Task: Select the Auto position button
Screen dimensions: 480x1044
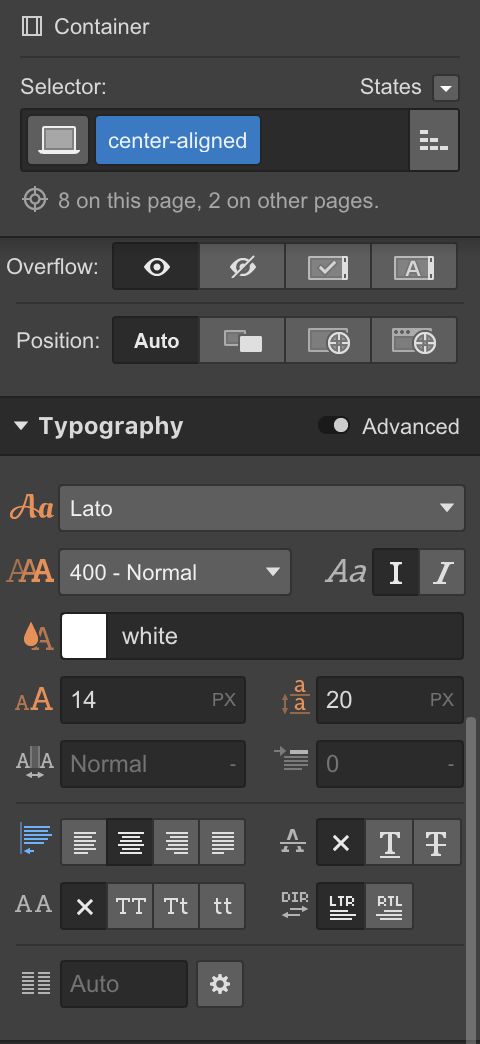Action: pyautogui.click(x=156, y=341)
